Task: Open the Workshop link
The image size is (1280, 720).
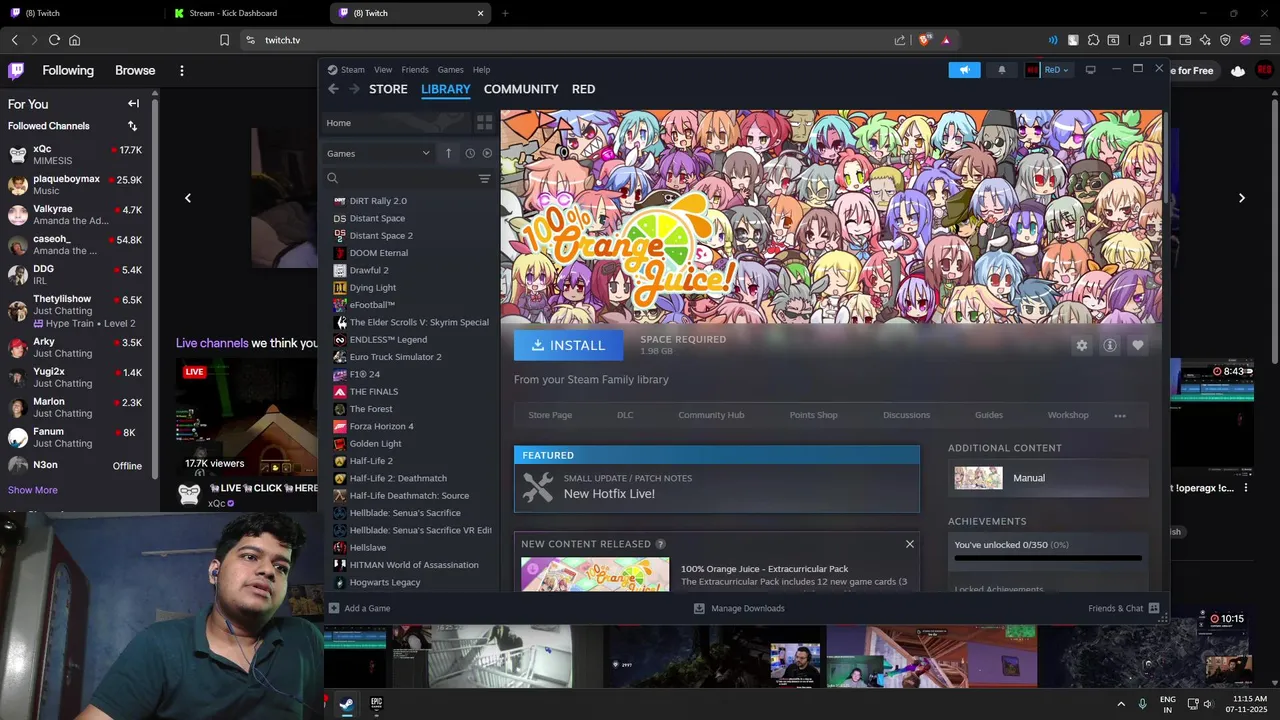Action: click(1068, 415)
